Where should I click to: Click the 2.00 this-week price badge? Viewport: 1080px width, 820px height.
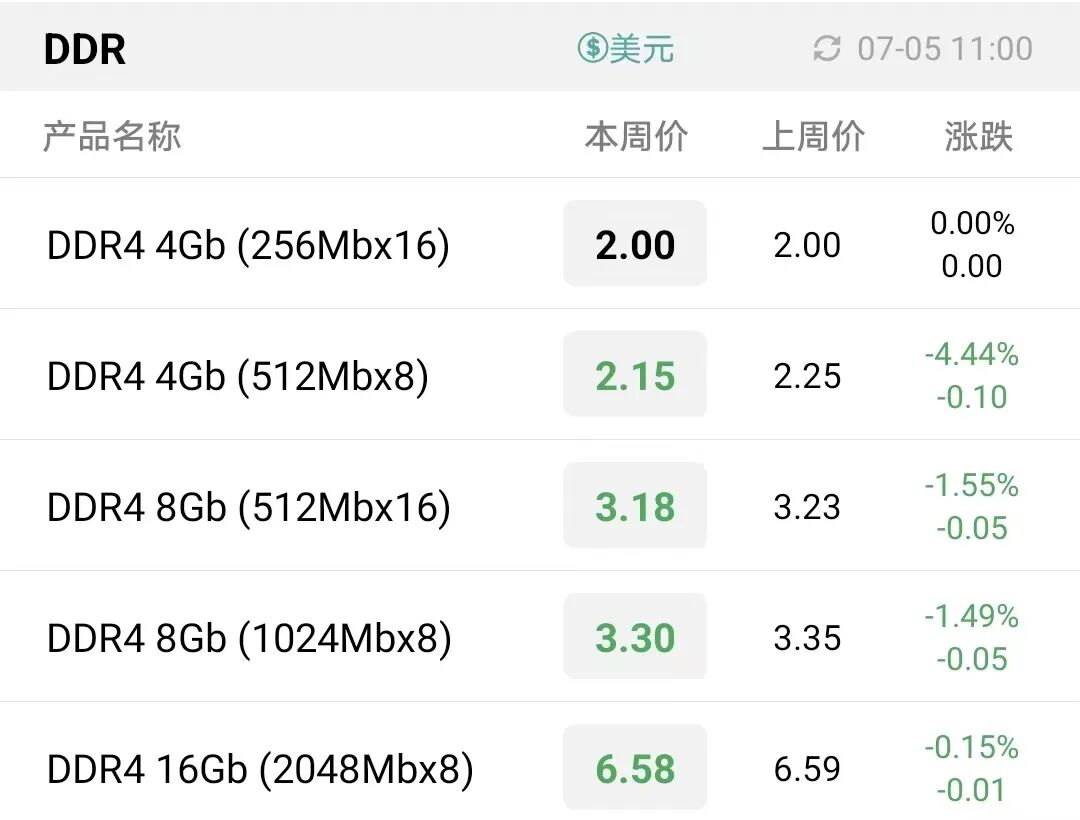(635, 244)
